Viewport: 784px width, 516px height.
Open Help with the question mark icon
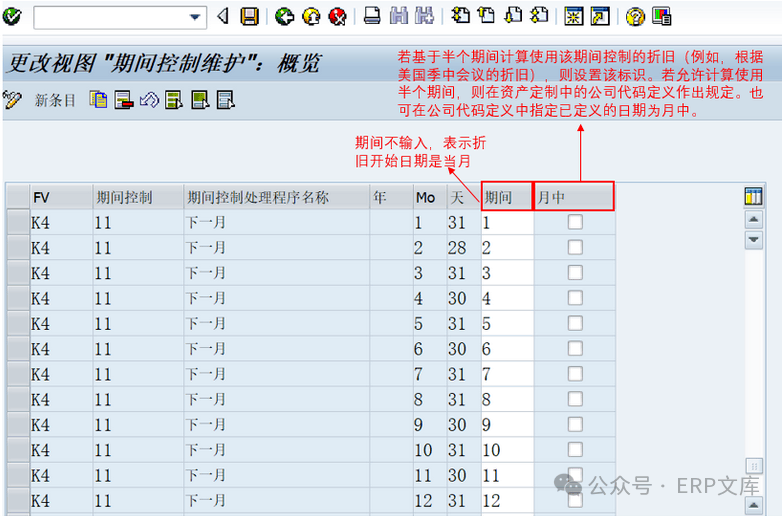[x=635, y=16]
